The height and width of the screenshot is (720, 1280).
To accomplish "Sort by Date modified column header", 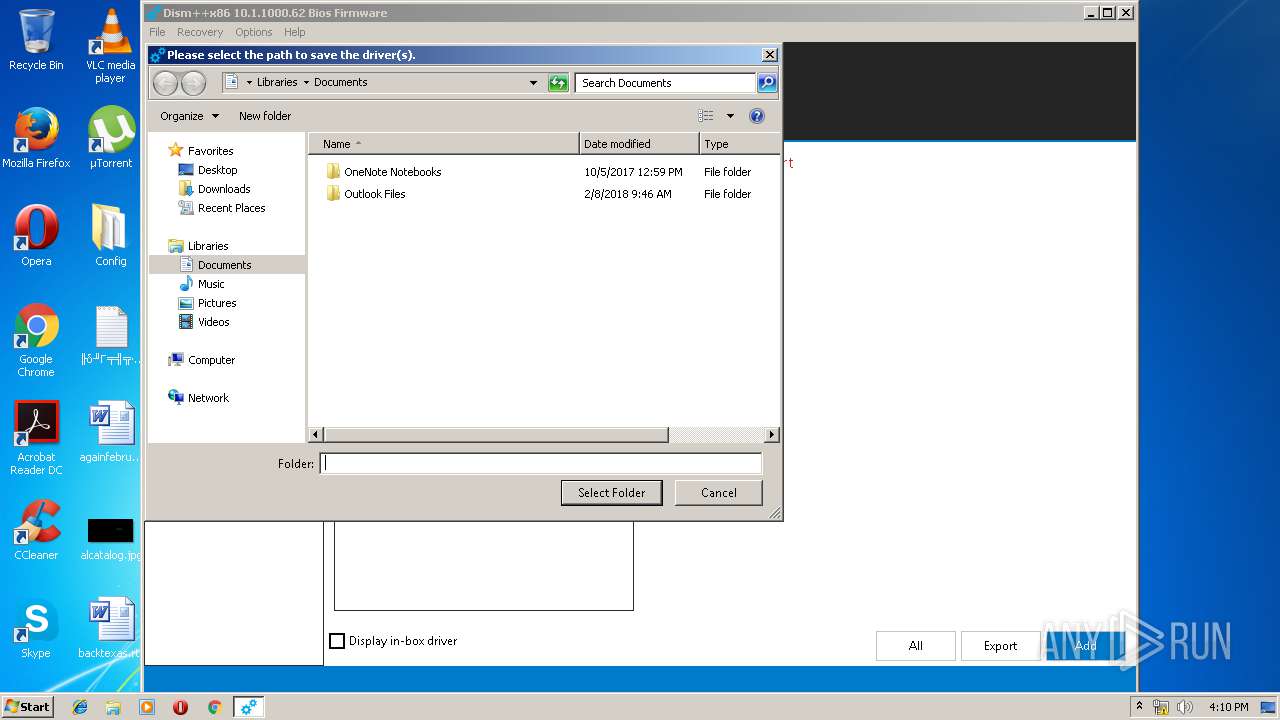I will click(x=639, y=144).
